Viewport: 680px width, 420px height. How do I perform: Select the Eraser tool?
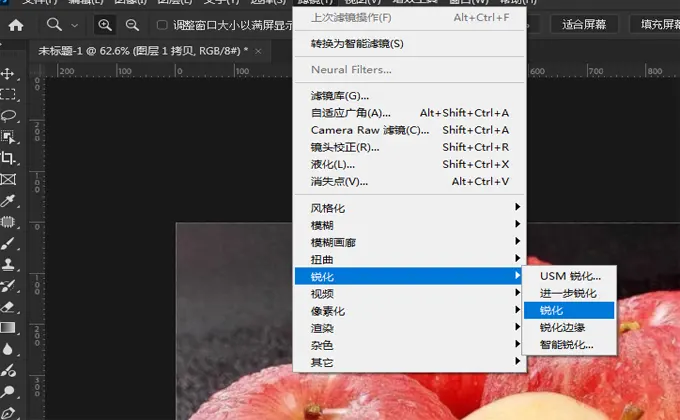pyautogui.click(x=9, y=307)
